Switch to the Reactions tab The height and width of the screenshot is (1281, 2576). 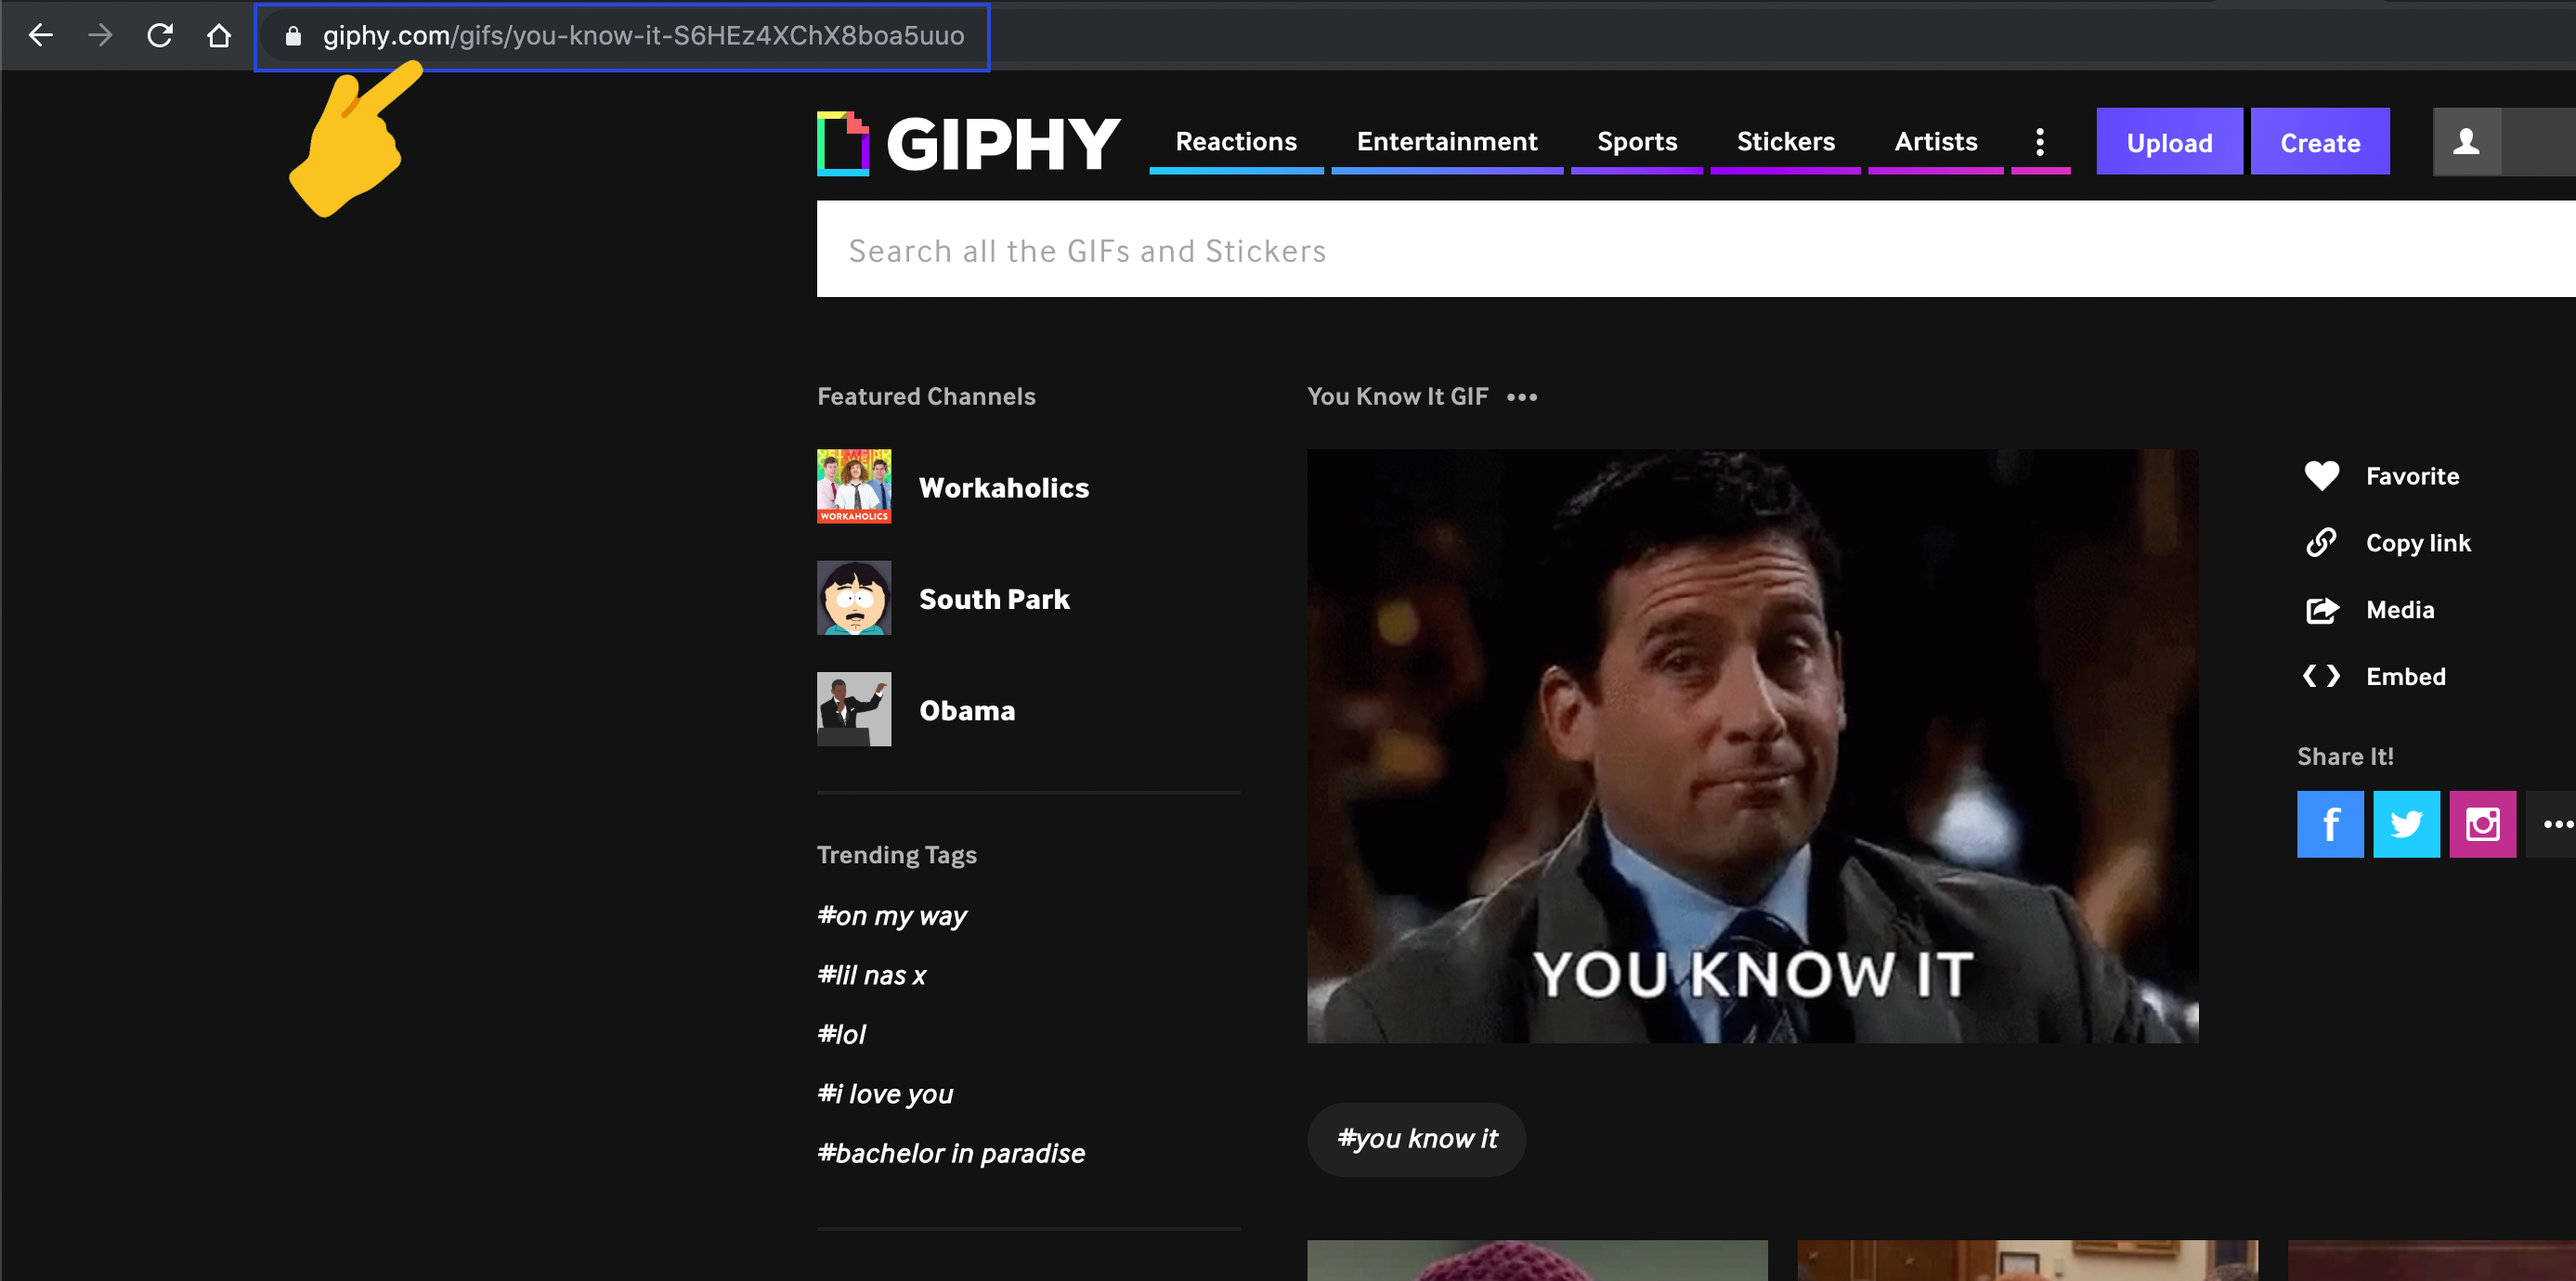pyautogui.click(x=1236, y=141)
